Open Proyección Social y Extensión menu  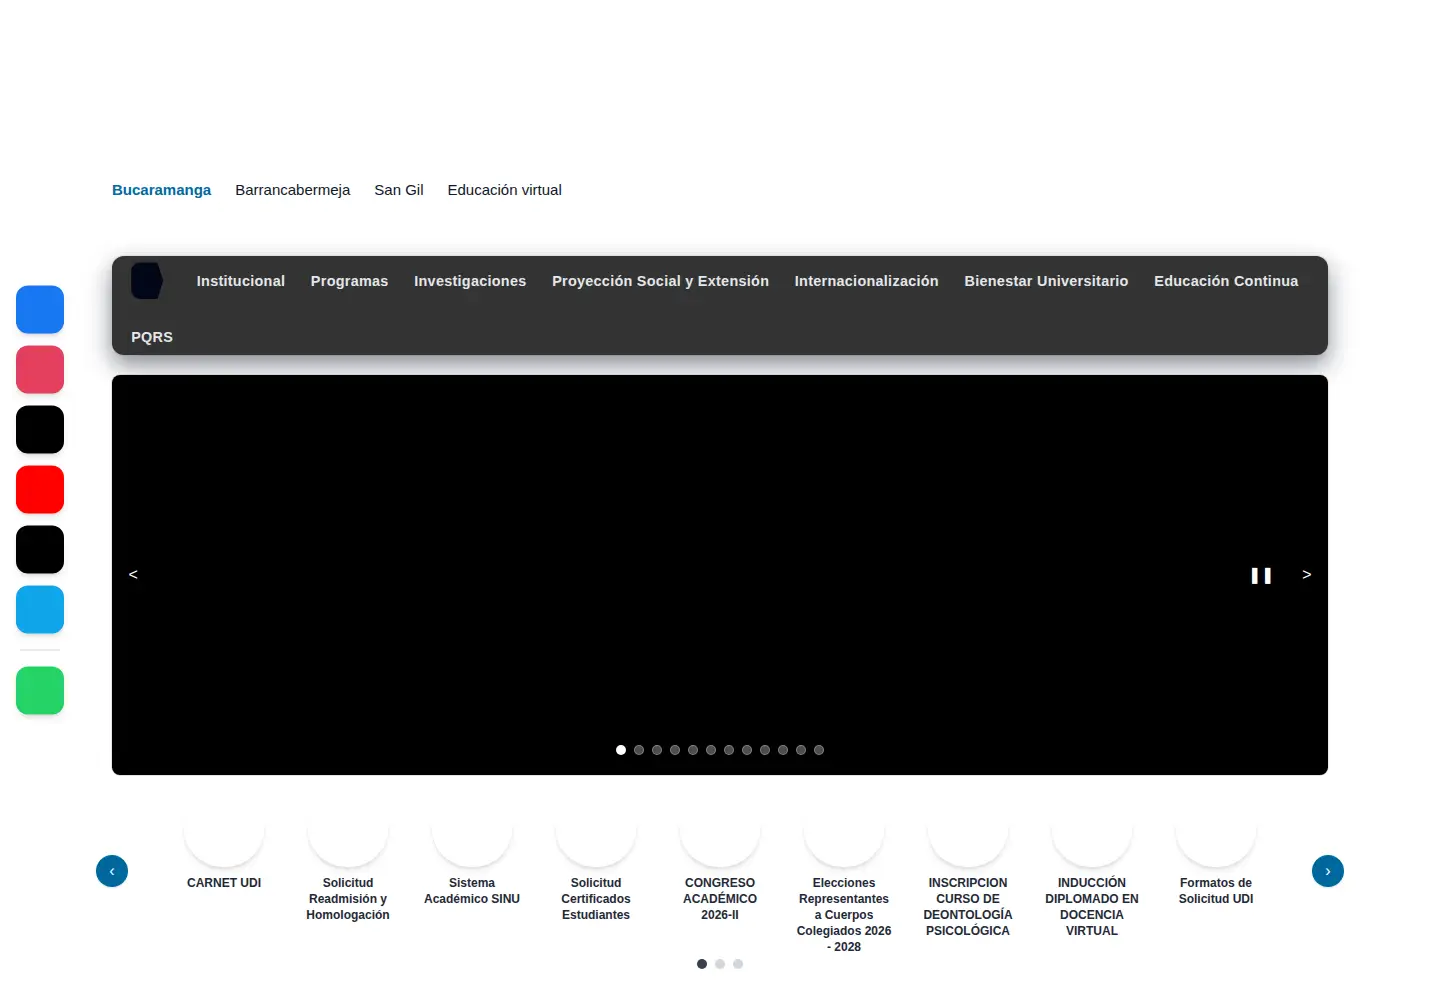coord(660,281)
